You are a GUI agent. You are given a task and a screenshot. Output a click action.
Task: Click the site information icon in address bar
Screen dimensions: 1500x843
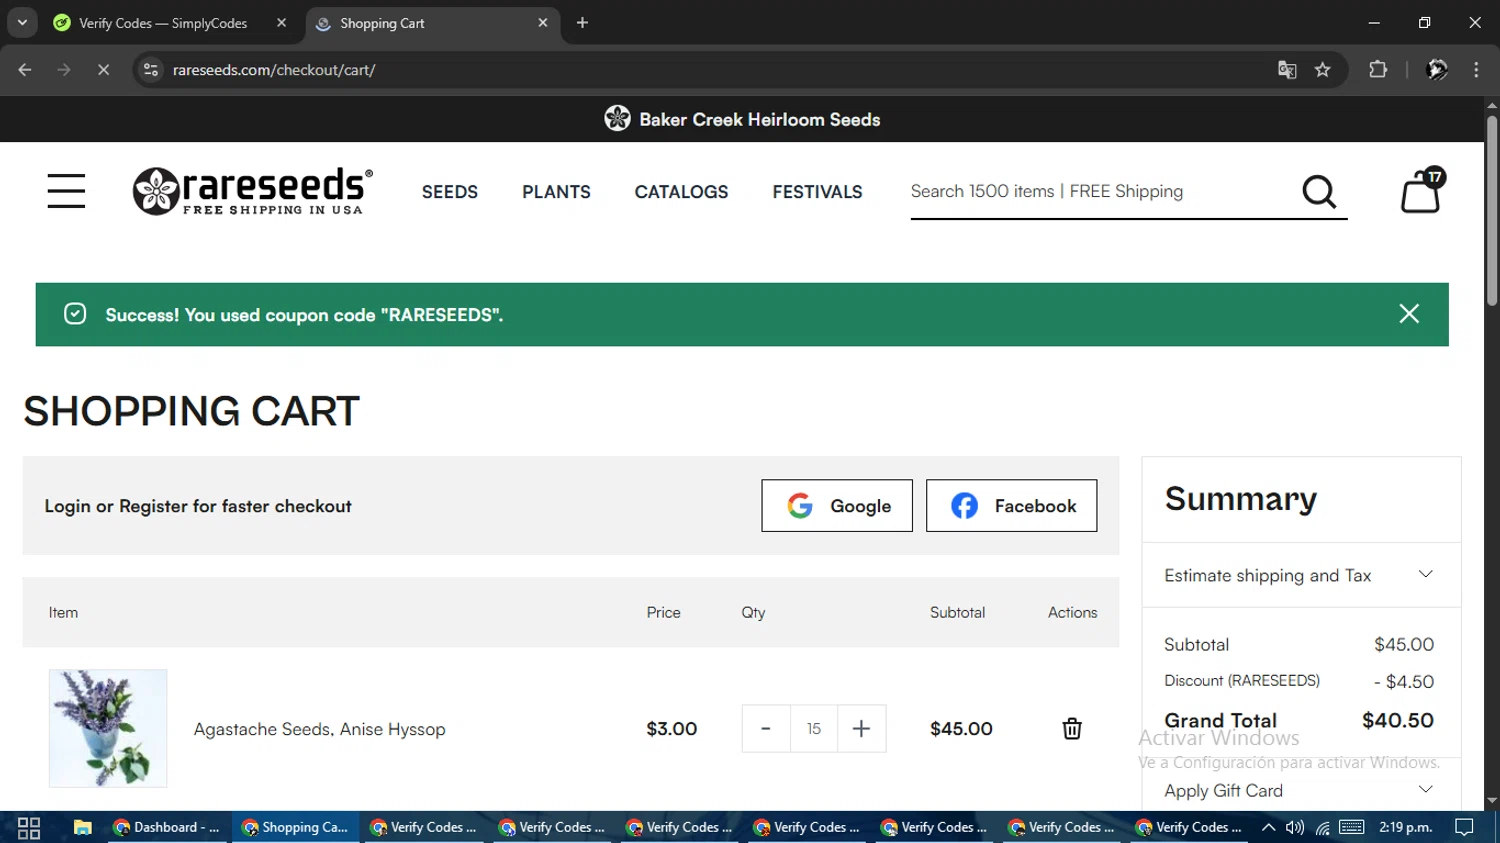[151, 70]
